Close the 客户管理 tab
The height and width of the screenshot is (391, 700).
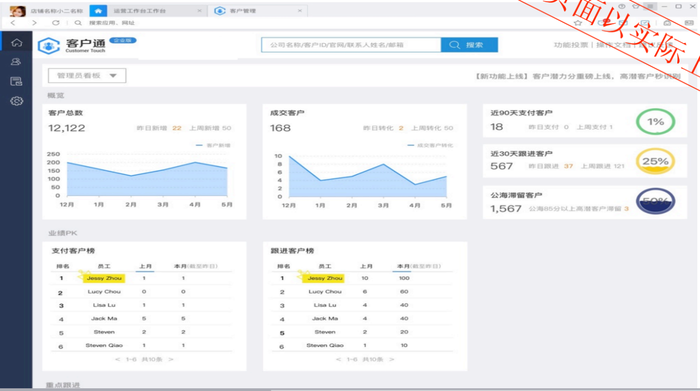pyautogui.click(x=300, y=11)
